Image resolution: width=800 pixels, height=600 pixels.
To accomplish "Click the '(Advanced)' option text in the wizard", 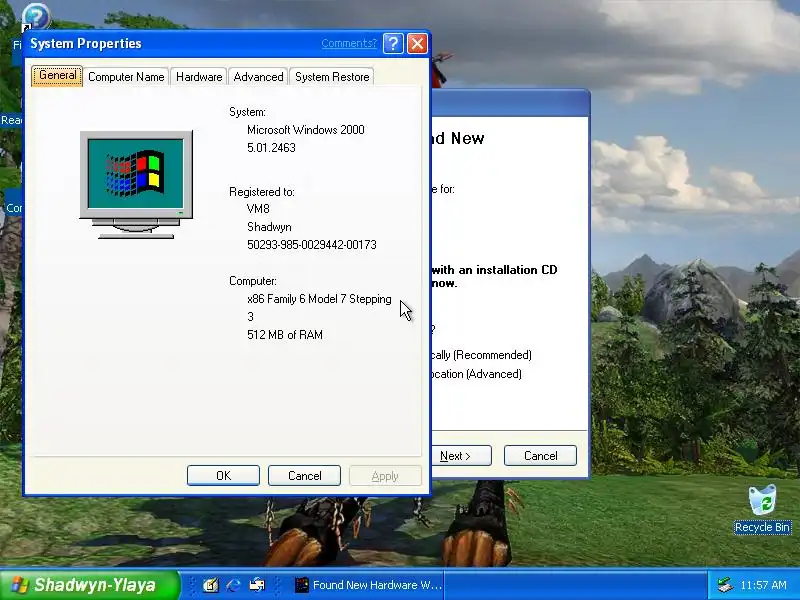I will (x=494, y=374).
